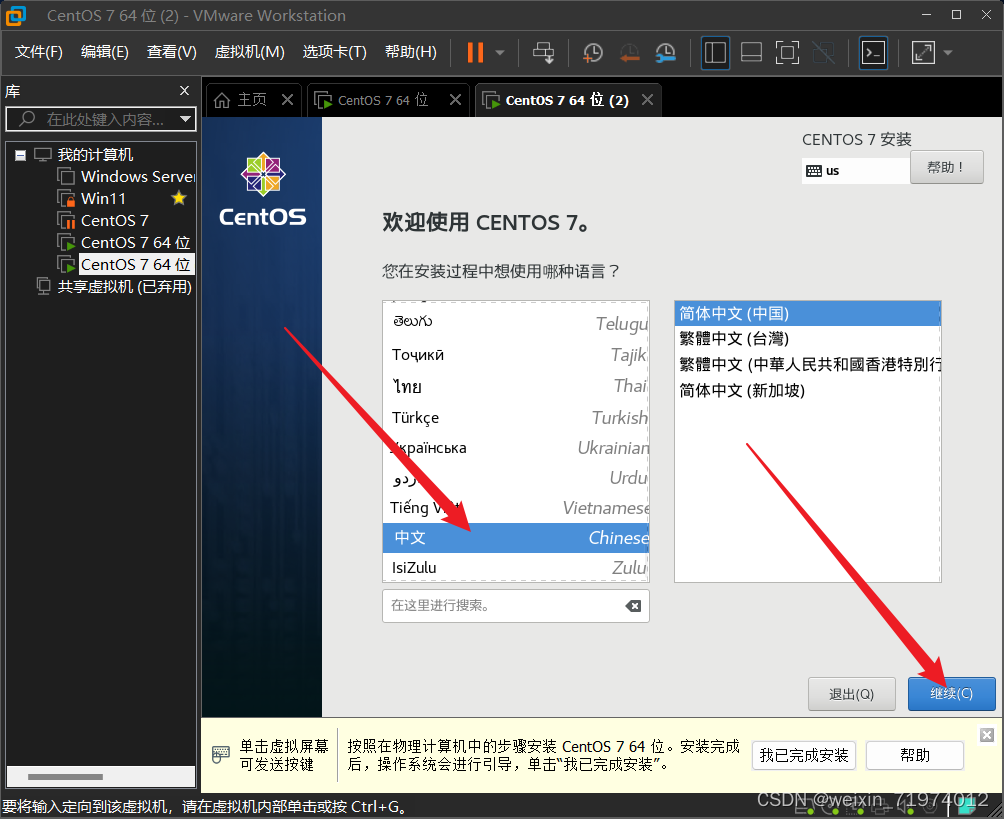Select Thai in the language list
This screenshot has width=1004, height=819.
click(x=516, y=386)
